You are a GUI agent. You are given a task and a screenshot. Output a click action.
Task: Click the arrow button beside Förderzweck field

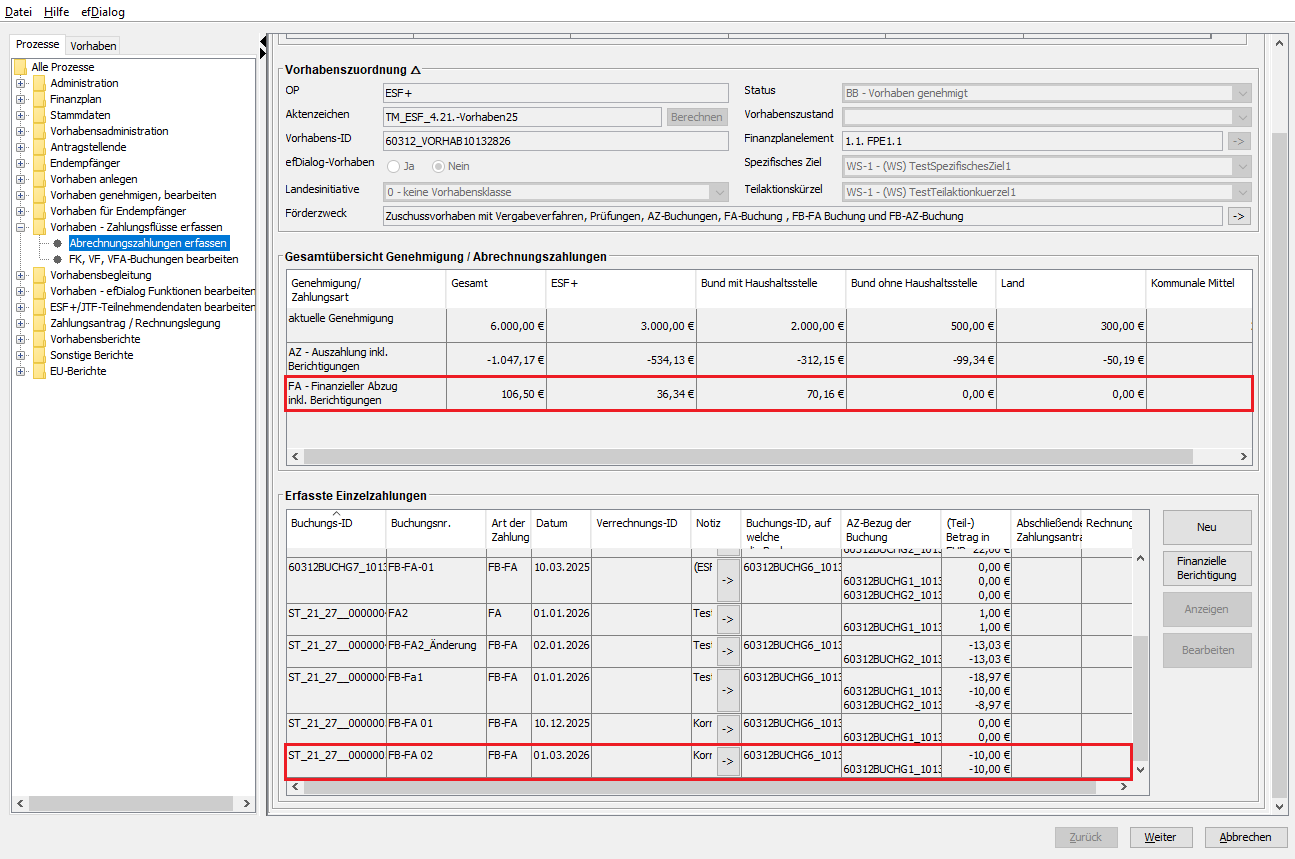click(x=1239, y=216)
